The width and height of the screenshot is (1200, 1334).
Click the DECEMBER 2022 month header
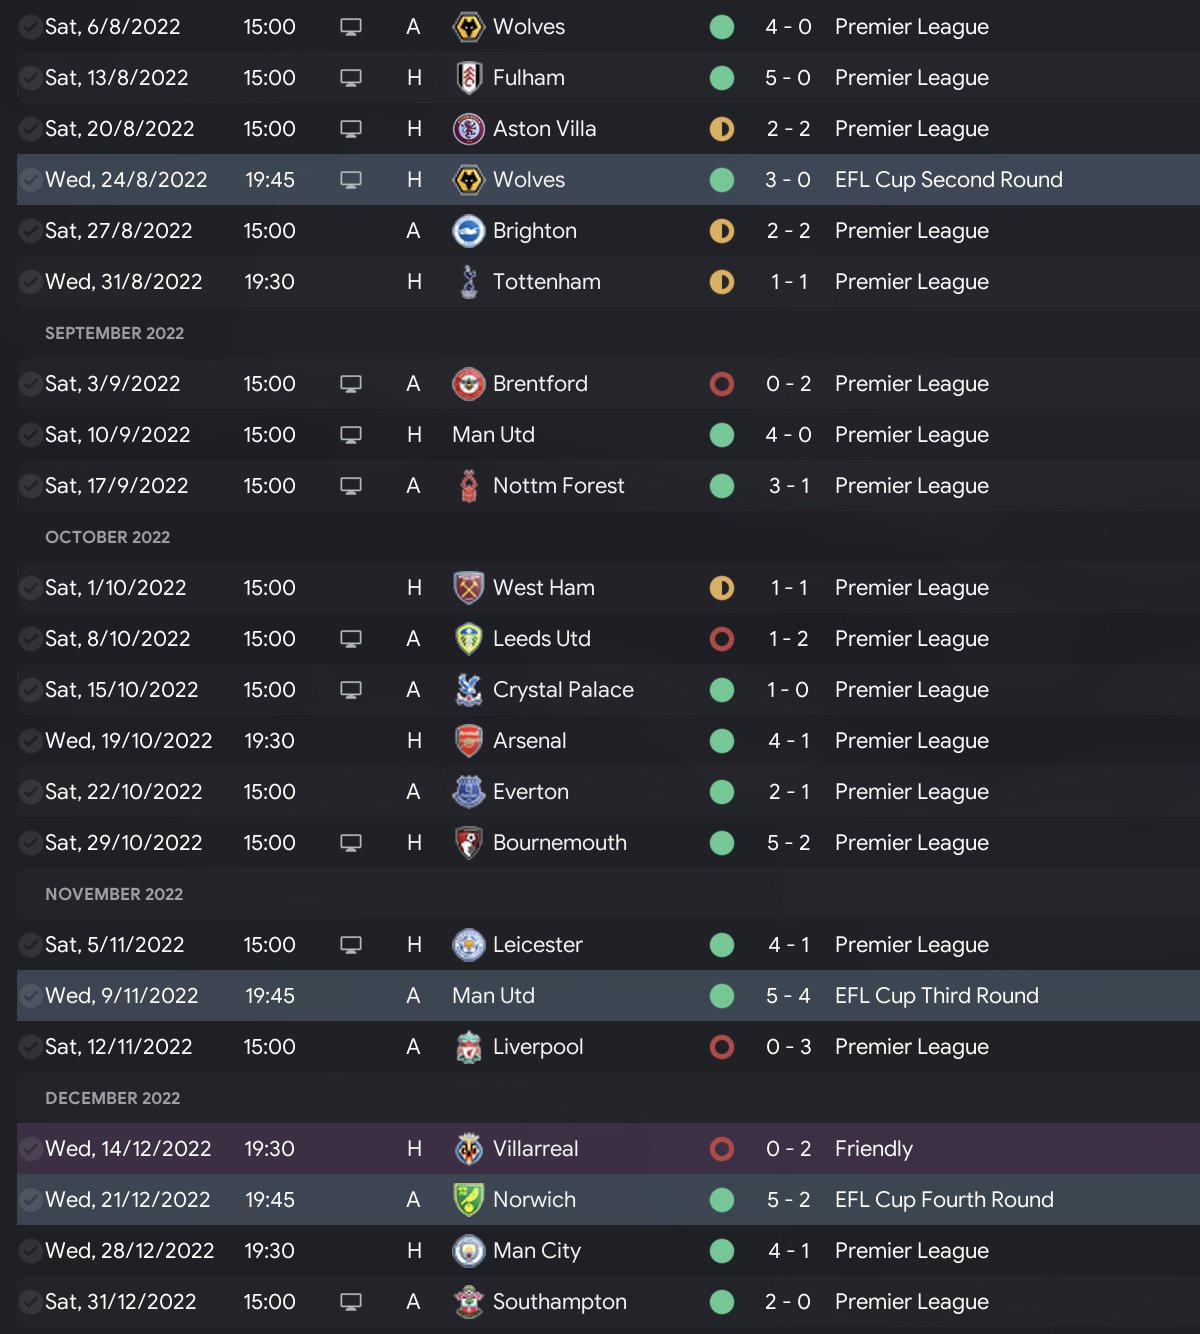tap(113, 1098)
